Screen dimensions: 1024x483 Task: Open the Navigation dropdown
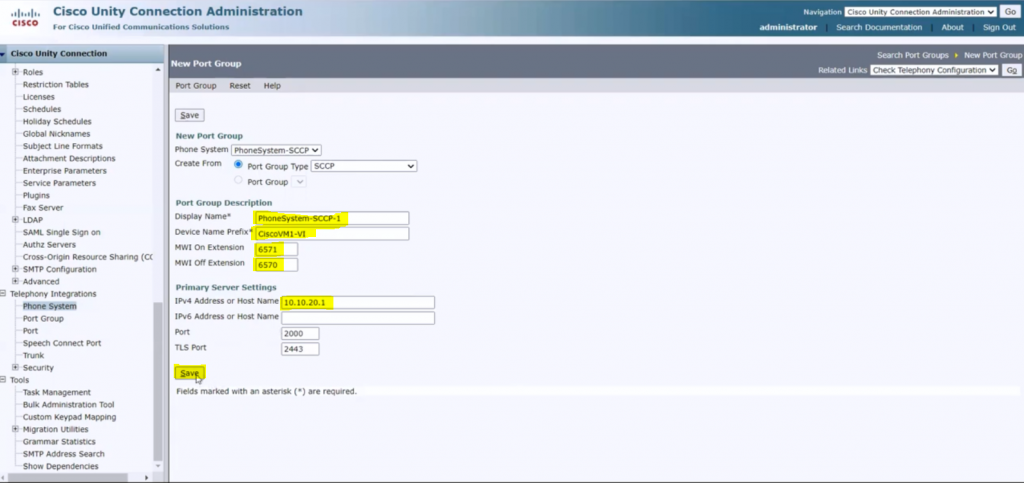coord(920,12)
